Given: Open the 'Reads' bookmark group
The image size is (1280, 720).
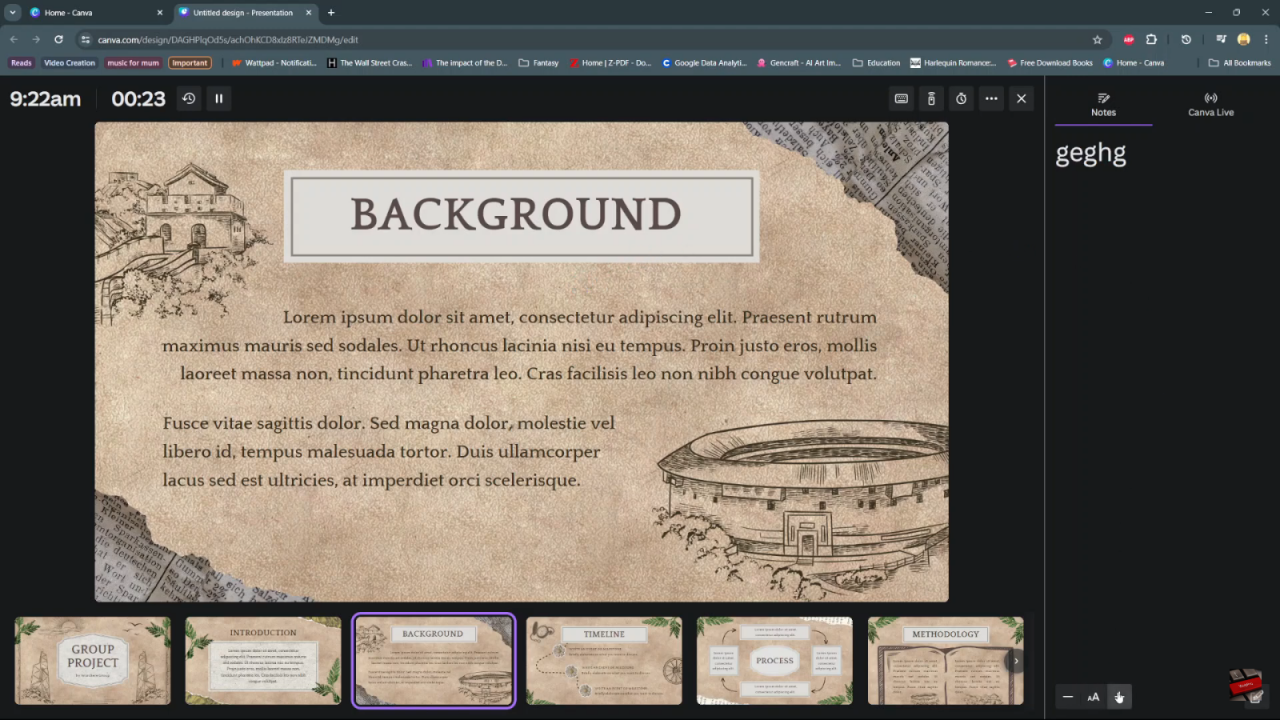Looking at the screenshot, I should pos(21,63).
